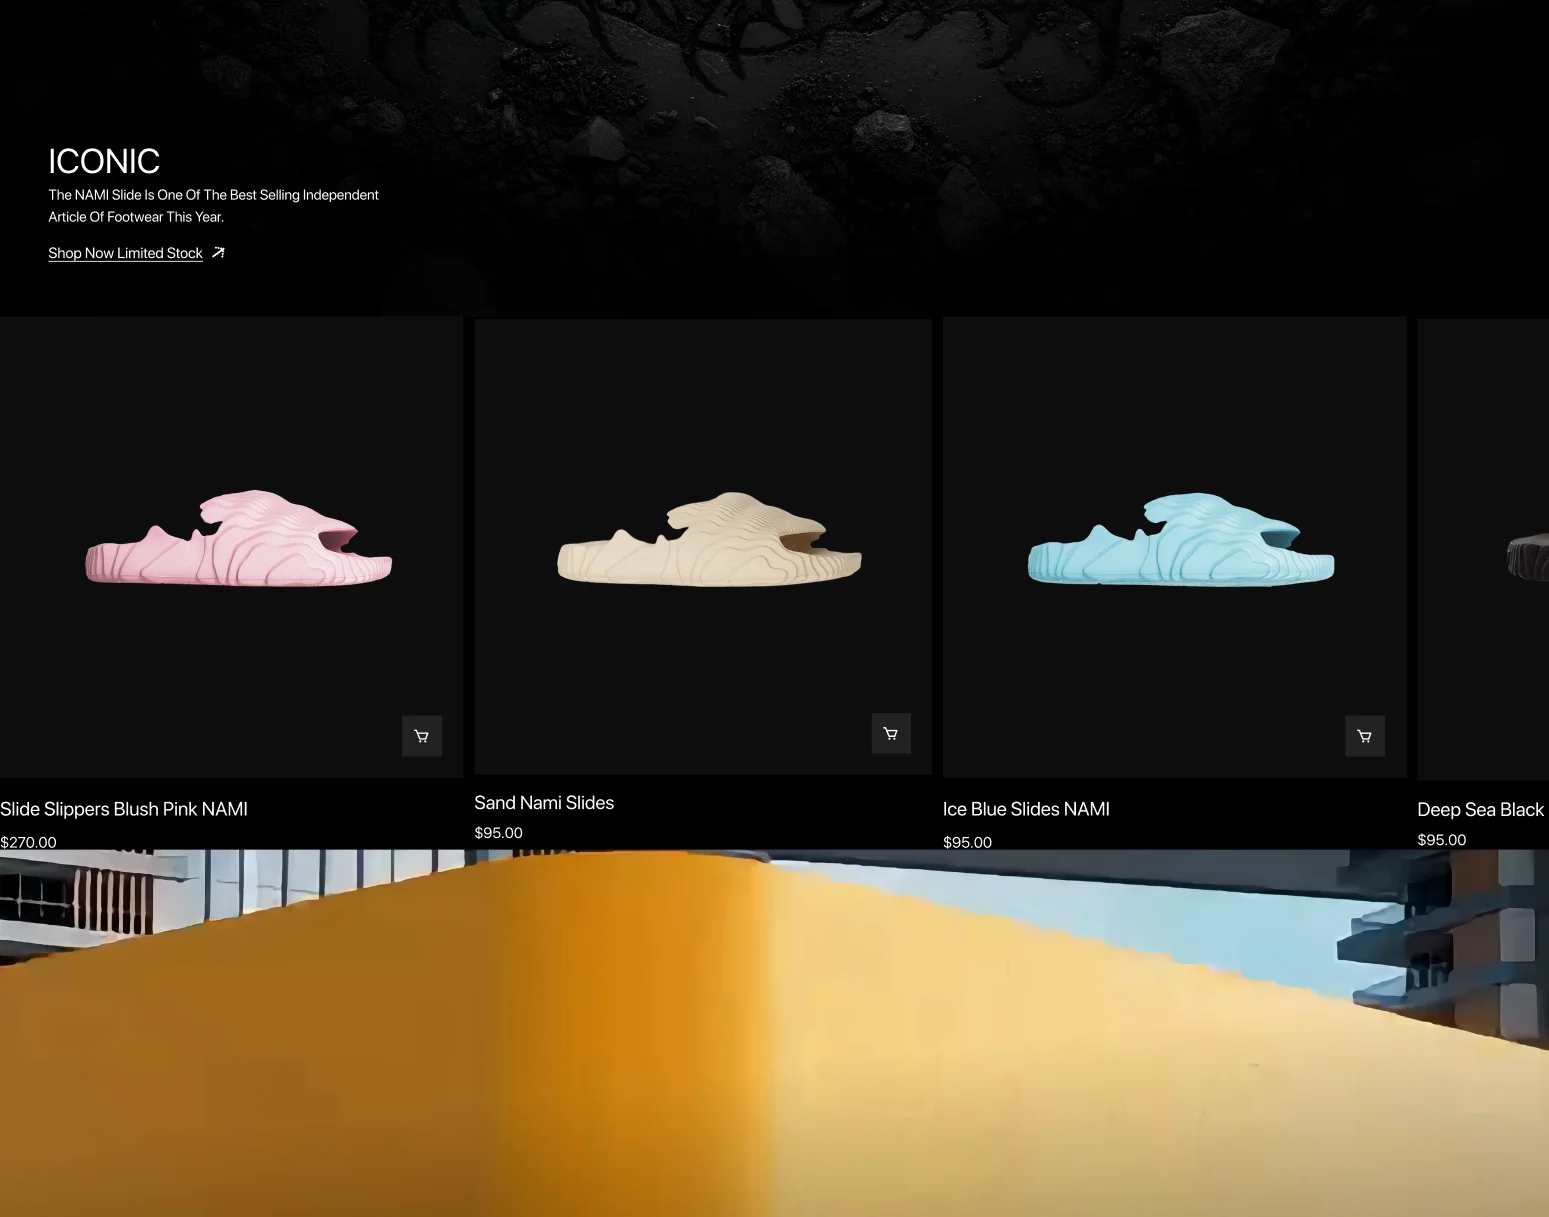The width and height of the screenshot is (1549, 1217).
Task: Add Slide Slippers Blush Pink NAMI to cart
Action: (x=421, y=736)
